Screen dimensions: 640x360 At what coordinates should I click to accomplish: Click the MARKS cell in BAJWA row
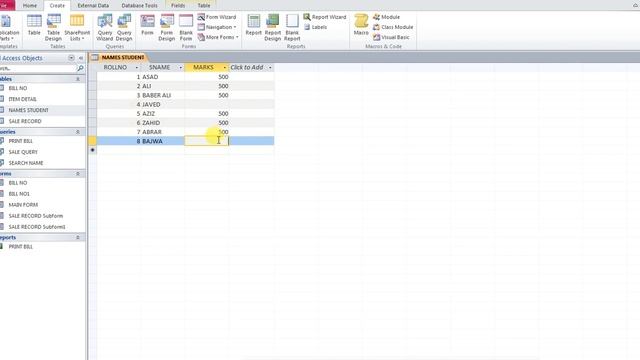207,141
